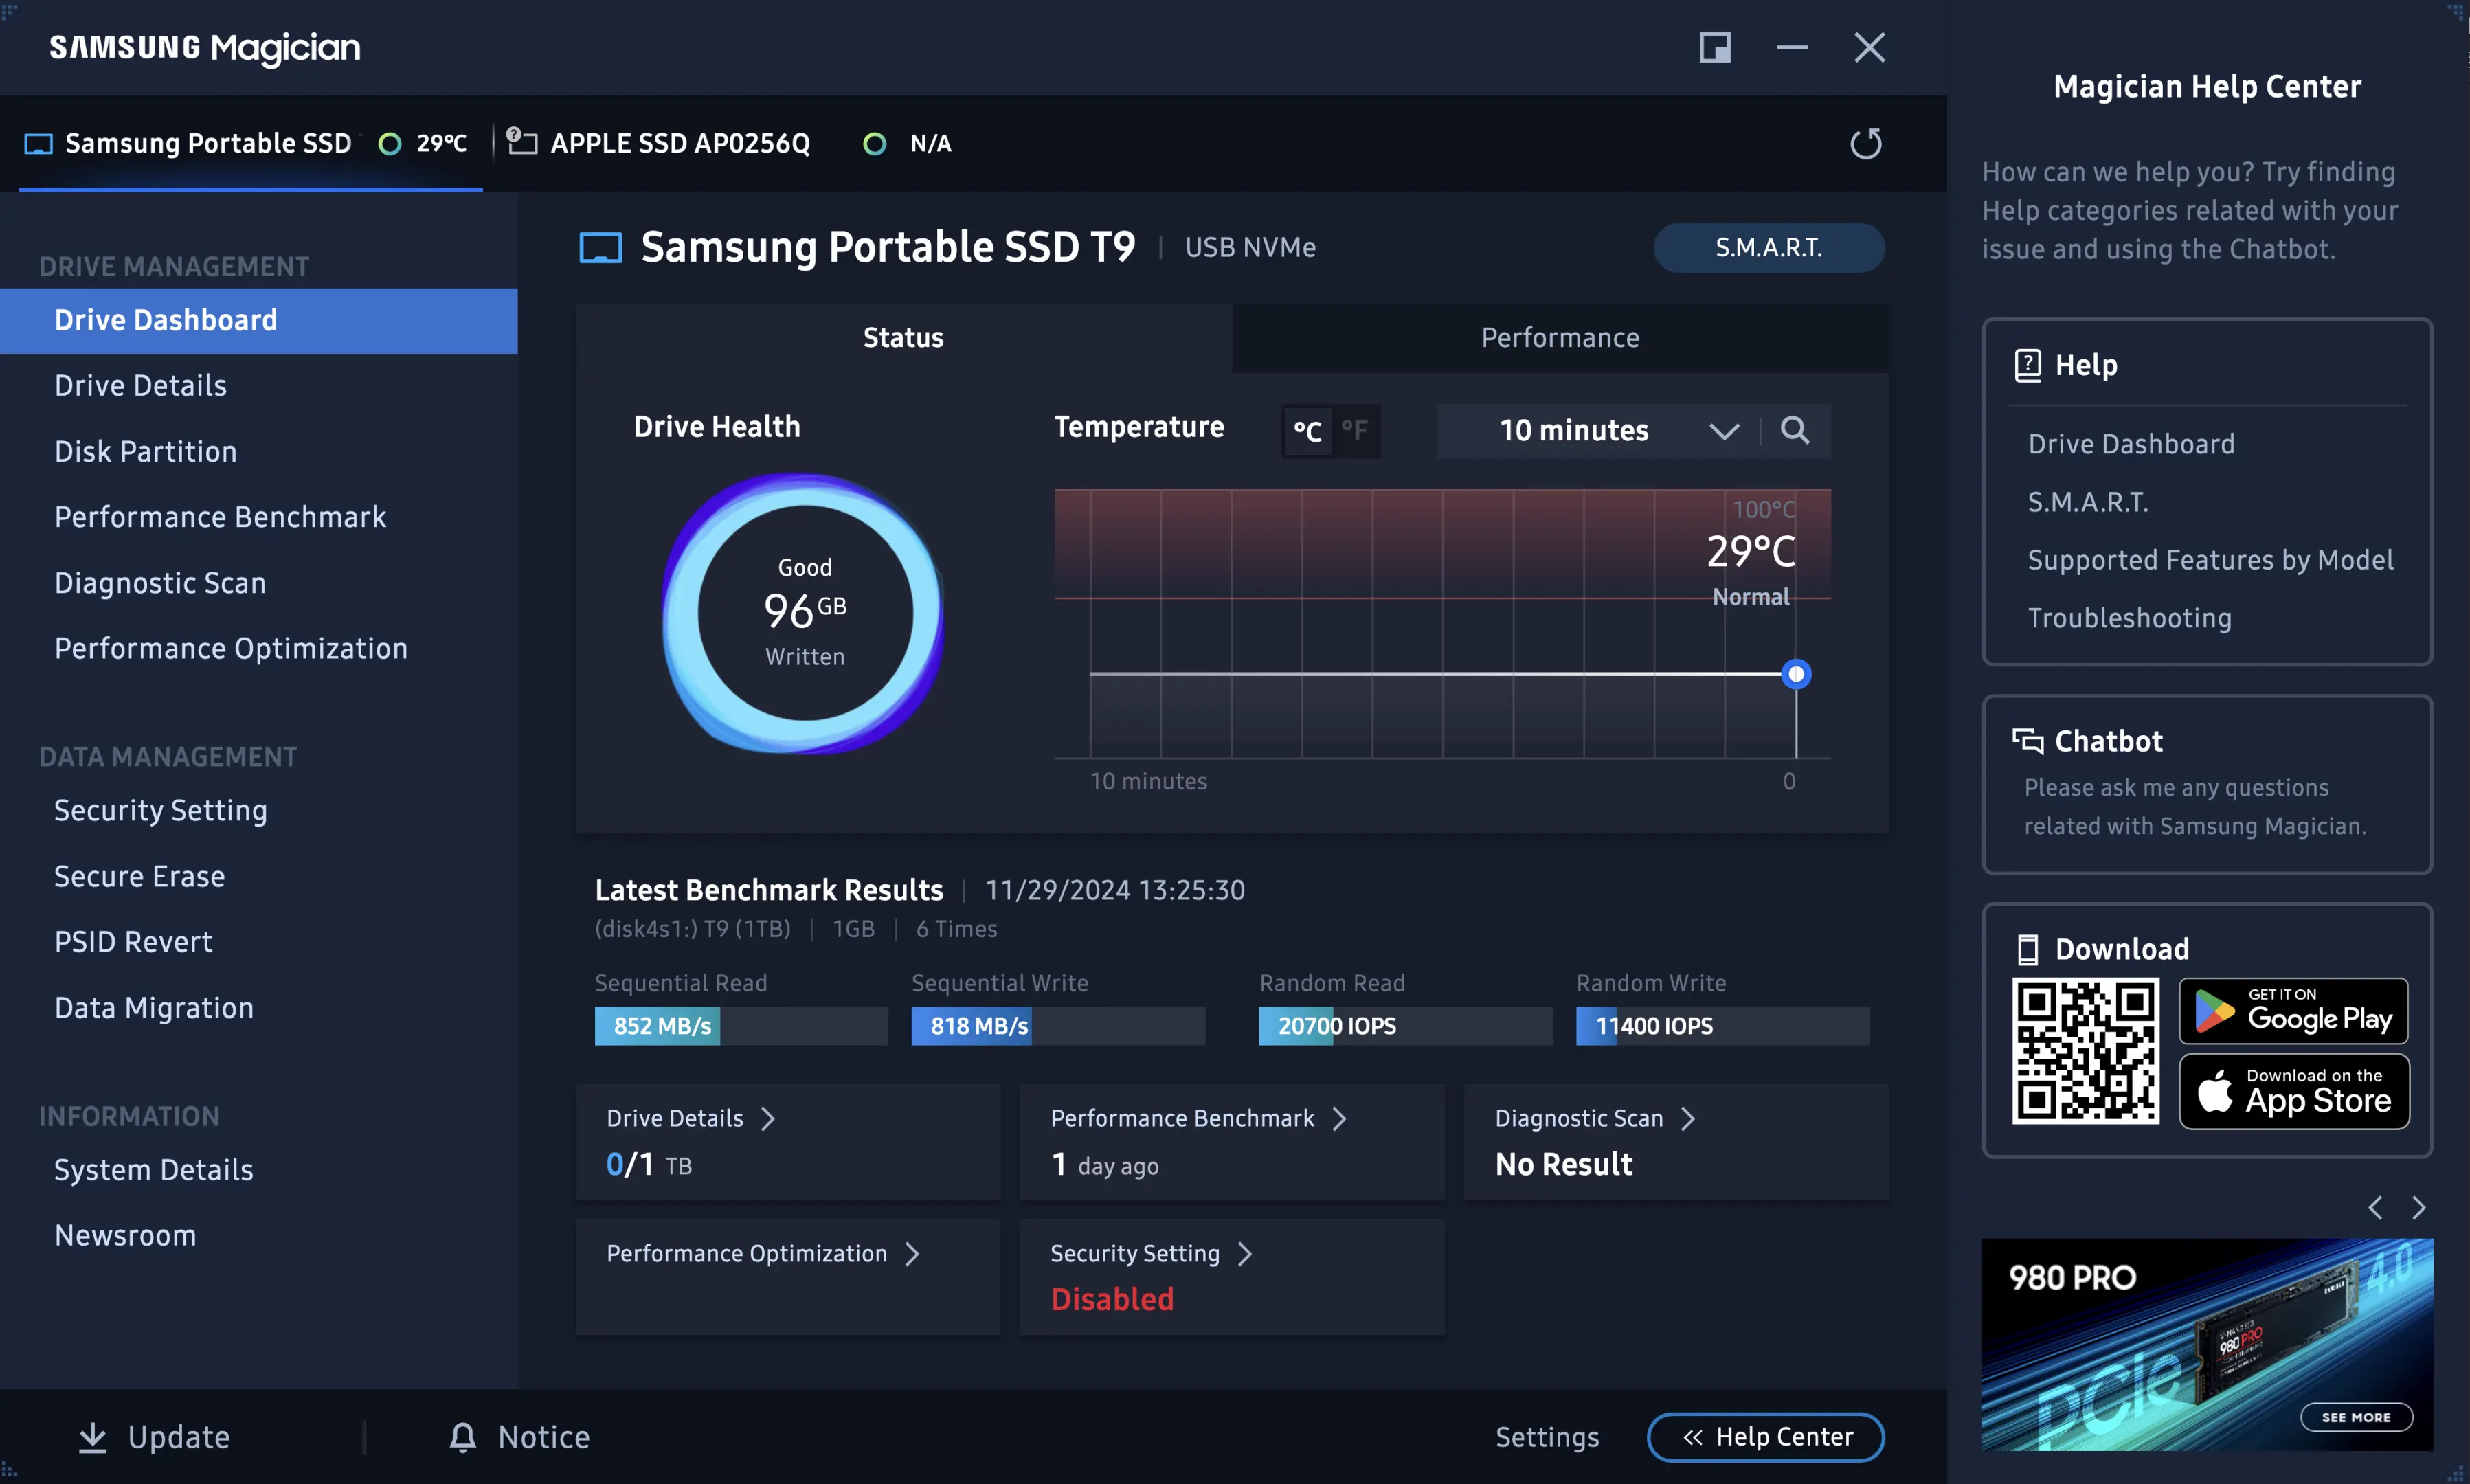Image resolution: width=2470 pixels, height=1484 pixels.
Task: Switch to the Status tab
Action: click(904, 338)
